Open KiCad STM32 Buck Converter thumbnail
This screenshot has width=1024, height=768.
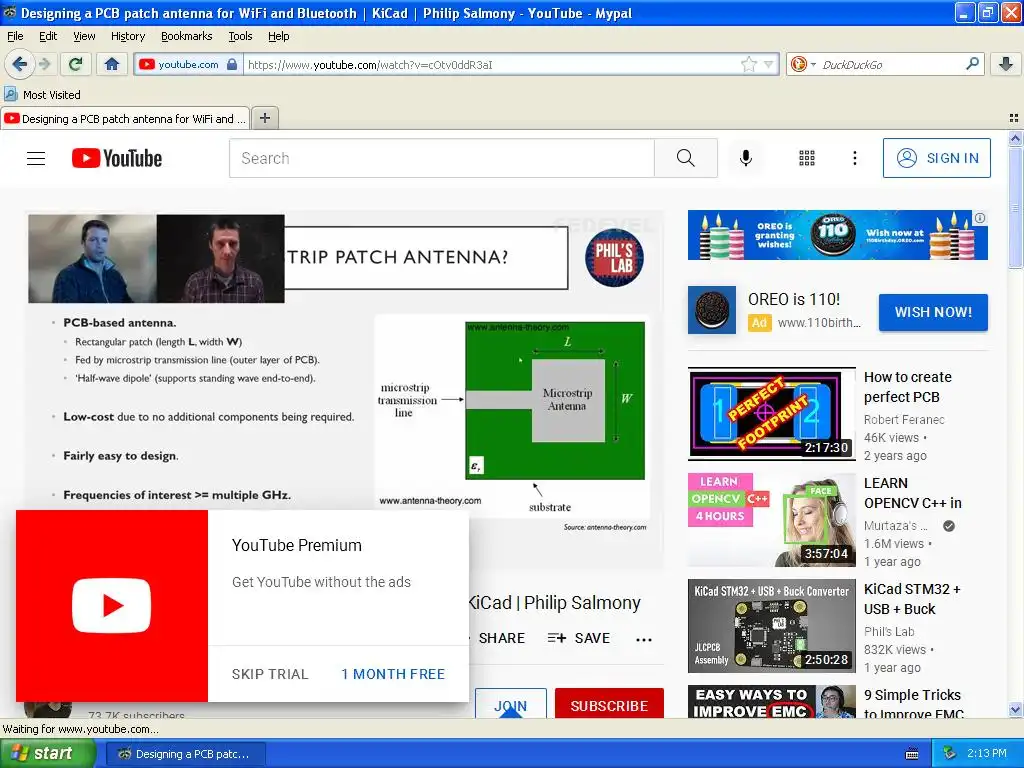tap(771, 626)
